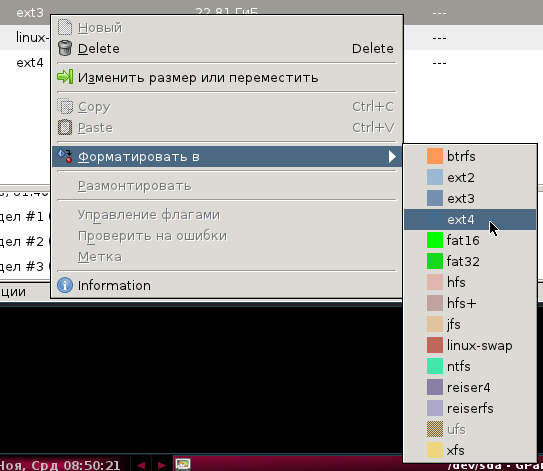Click the trash can Delete icon
The height and width of the screenshot is (471, 543).
click(65, 48)
